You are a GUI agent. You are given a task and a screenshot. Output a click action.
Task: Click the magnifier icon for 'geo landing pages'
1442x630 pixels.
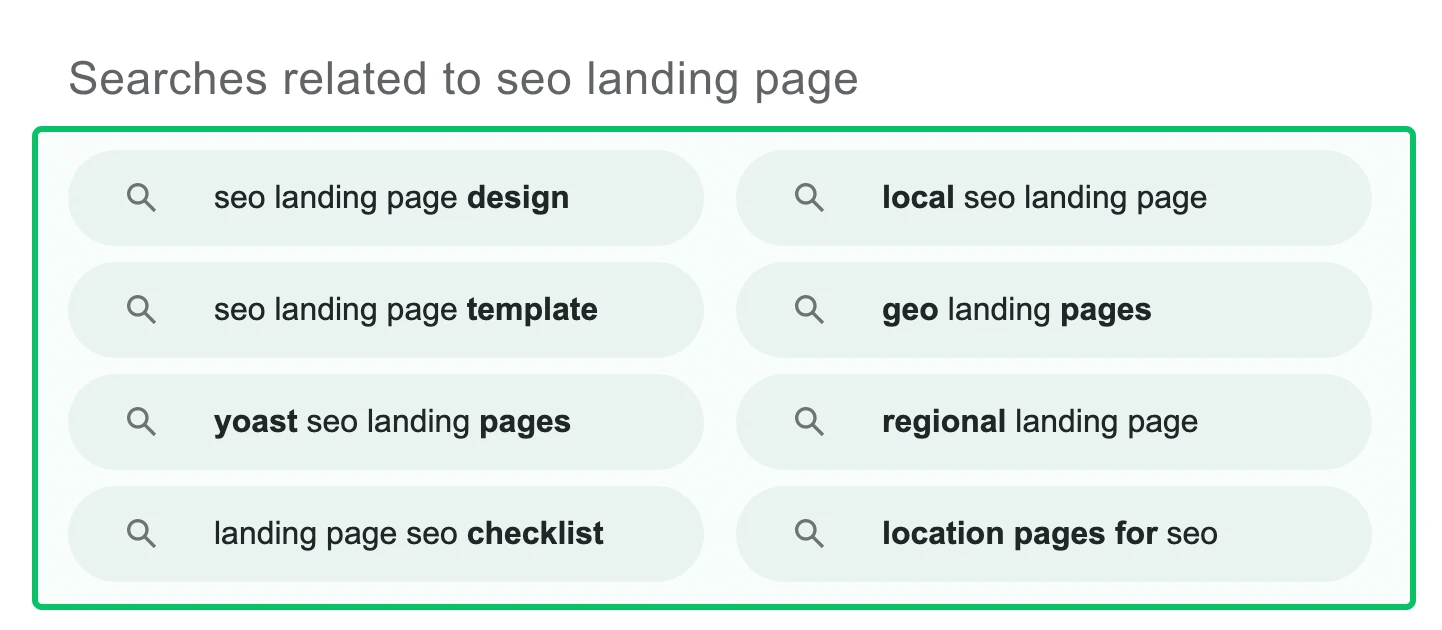(809, 310)
